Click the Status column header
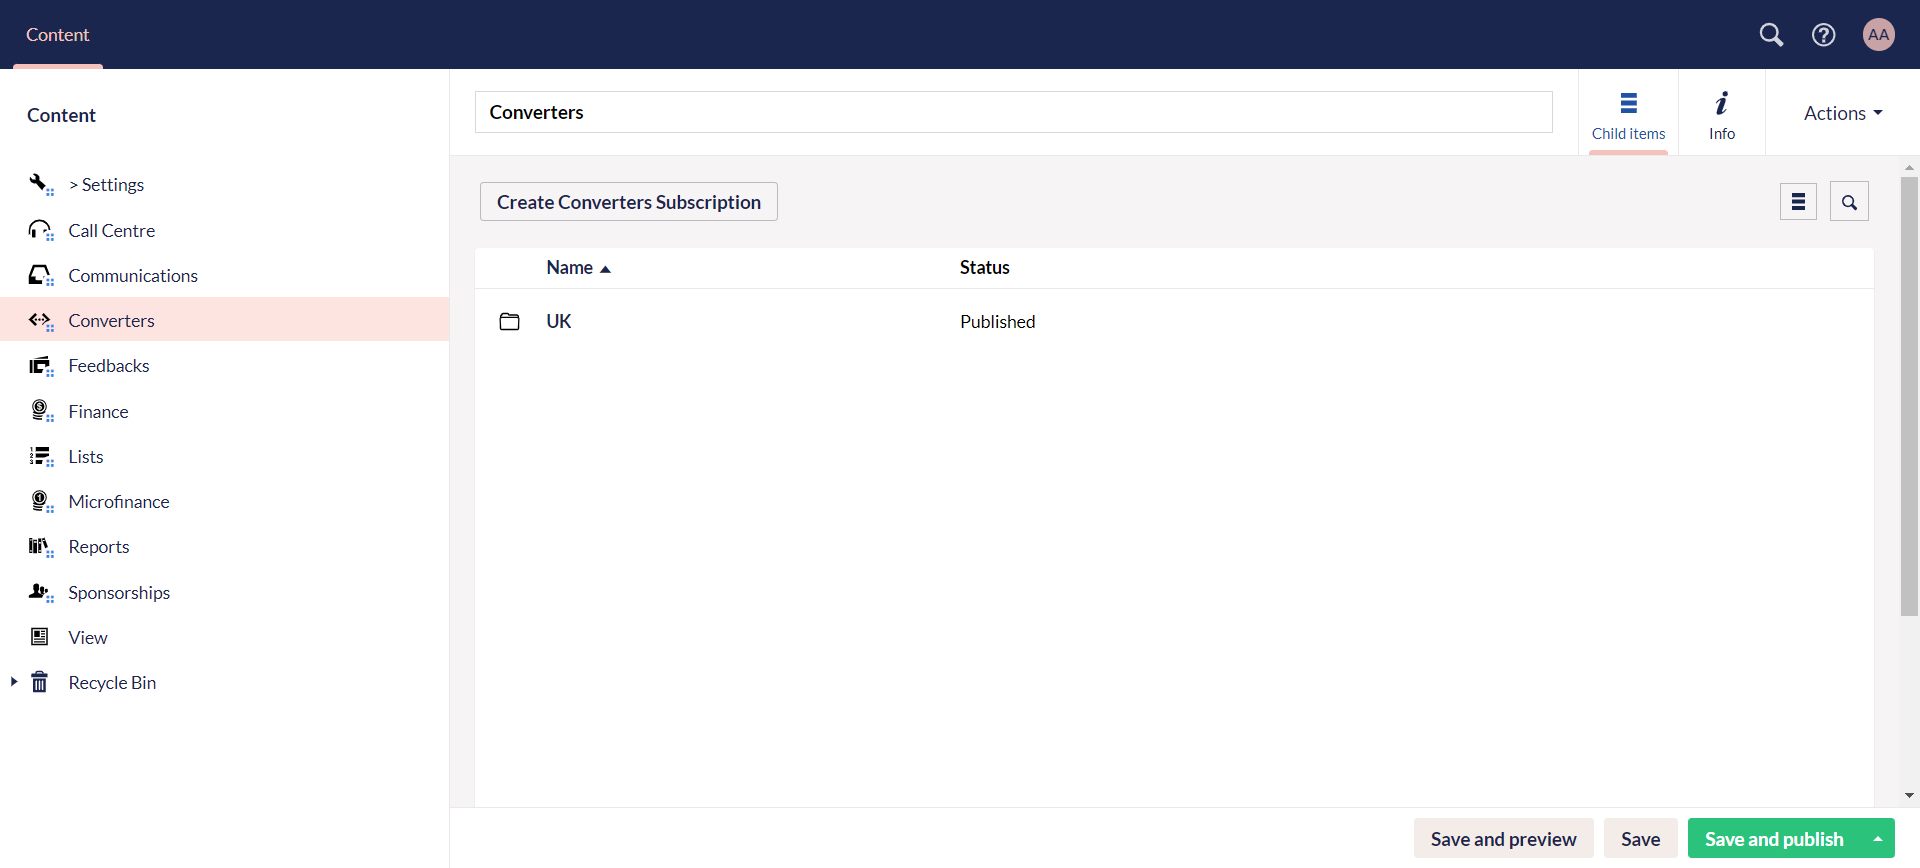This screenshot has height=868, width=1920. coord(985,267)
